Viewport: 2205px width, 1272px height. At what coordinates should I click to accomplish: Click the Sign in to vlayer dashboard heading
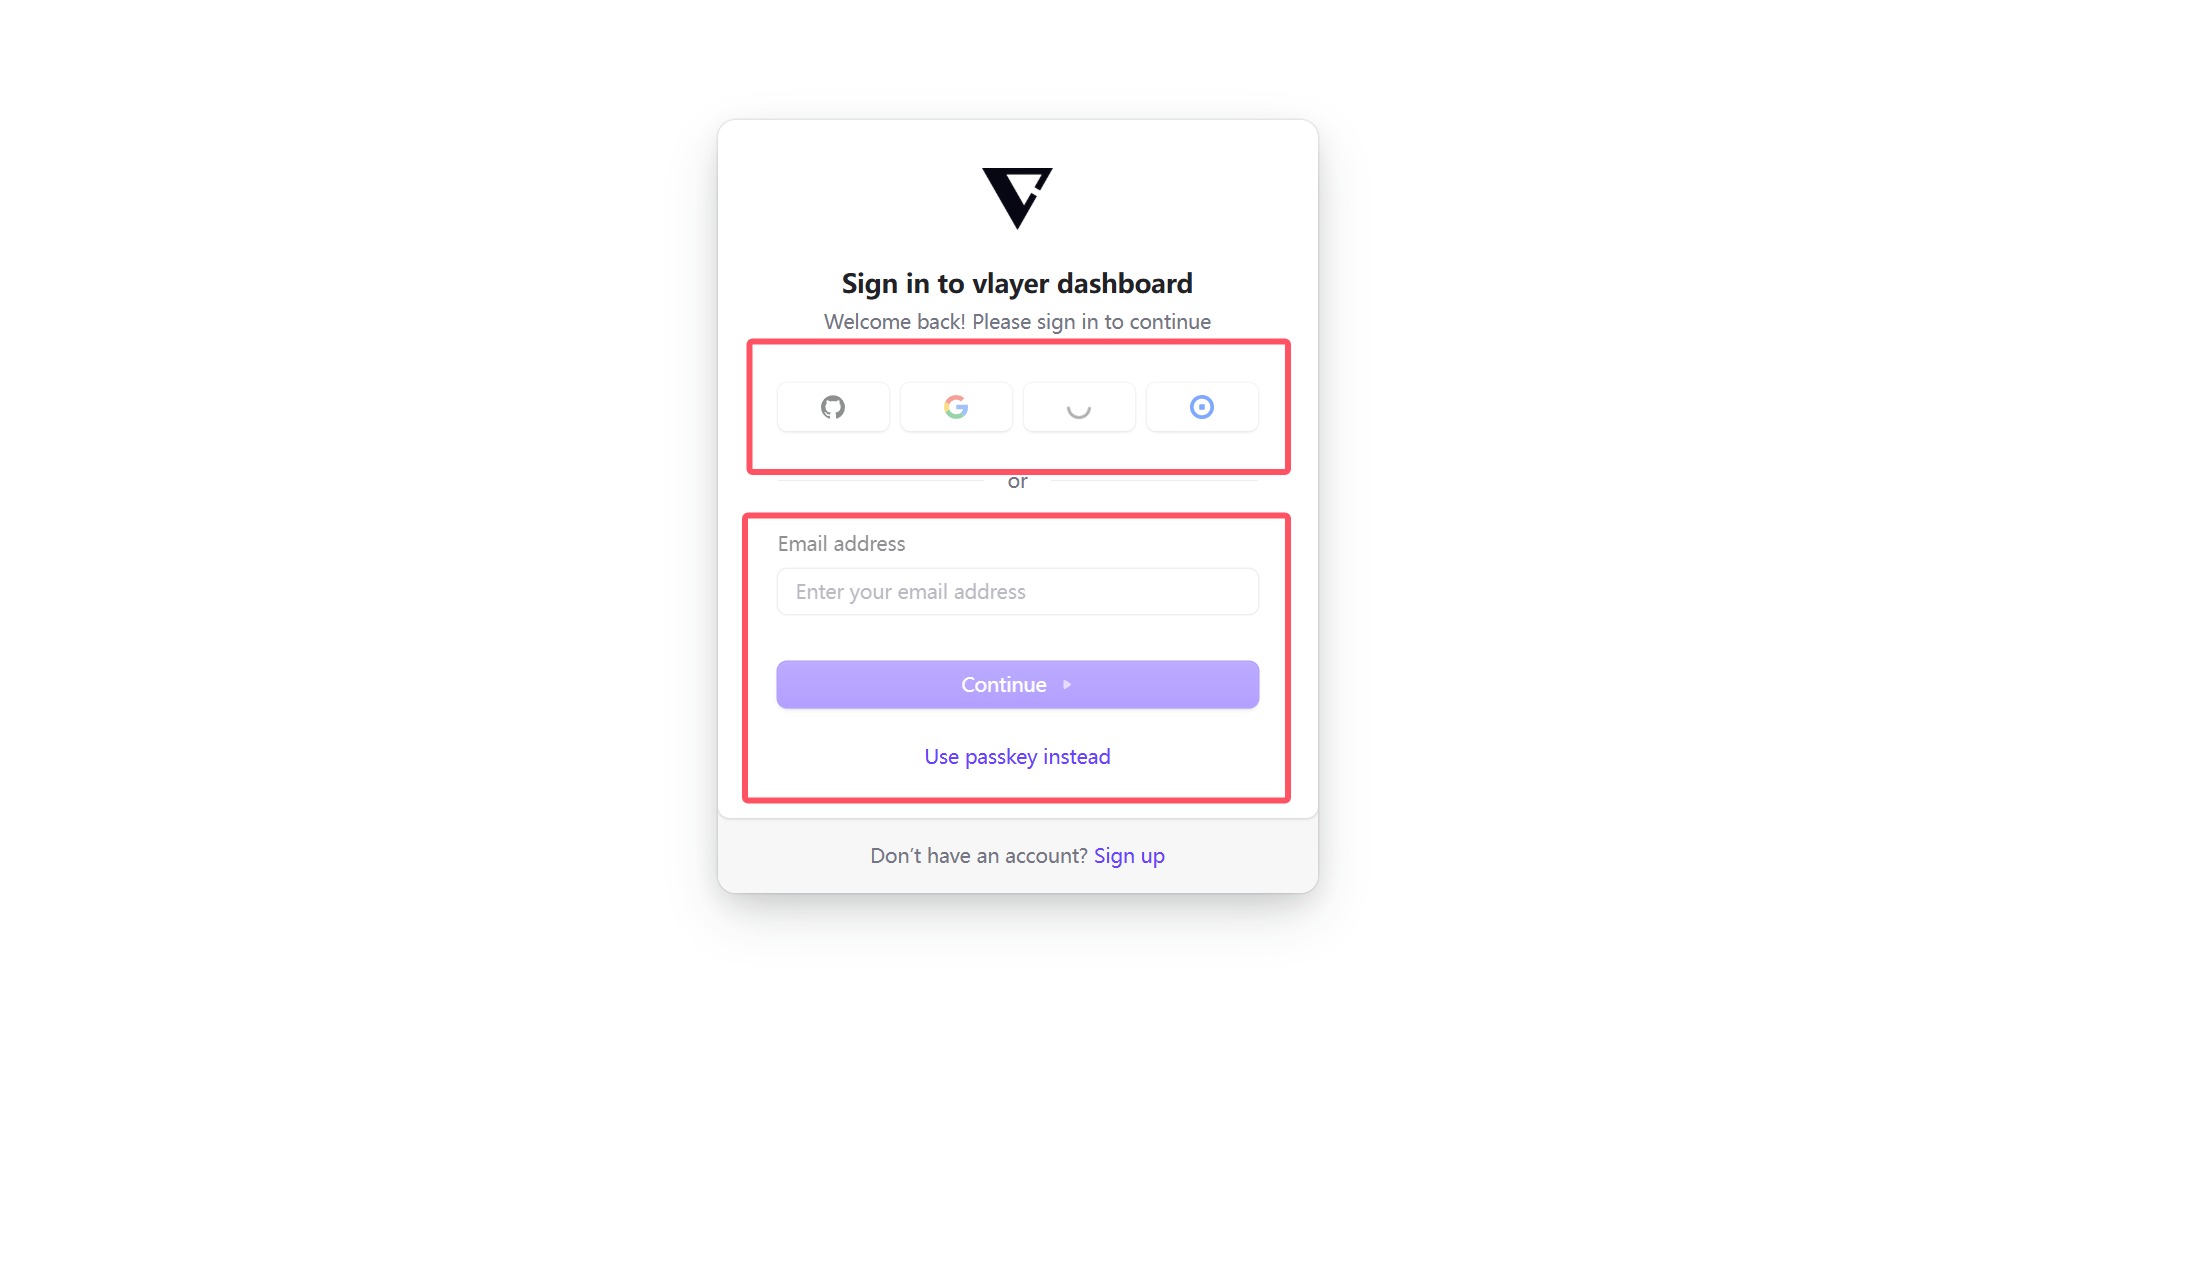[1017, 284]
